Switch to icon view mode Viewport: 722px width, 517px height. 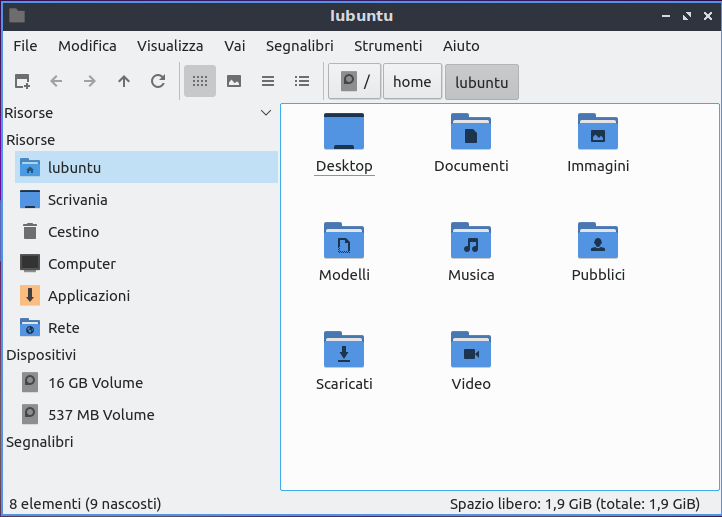(x=200, y=81)
